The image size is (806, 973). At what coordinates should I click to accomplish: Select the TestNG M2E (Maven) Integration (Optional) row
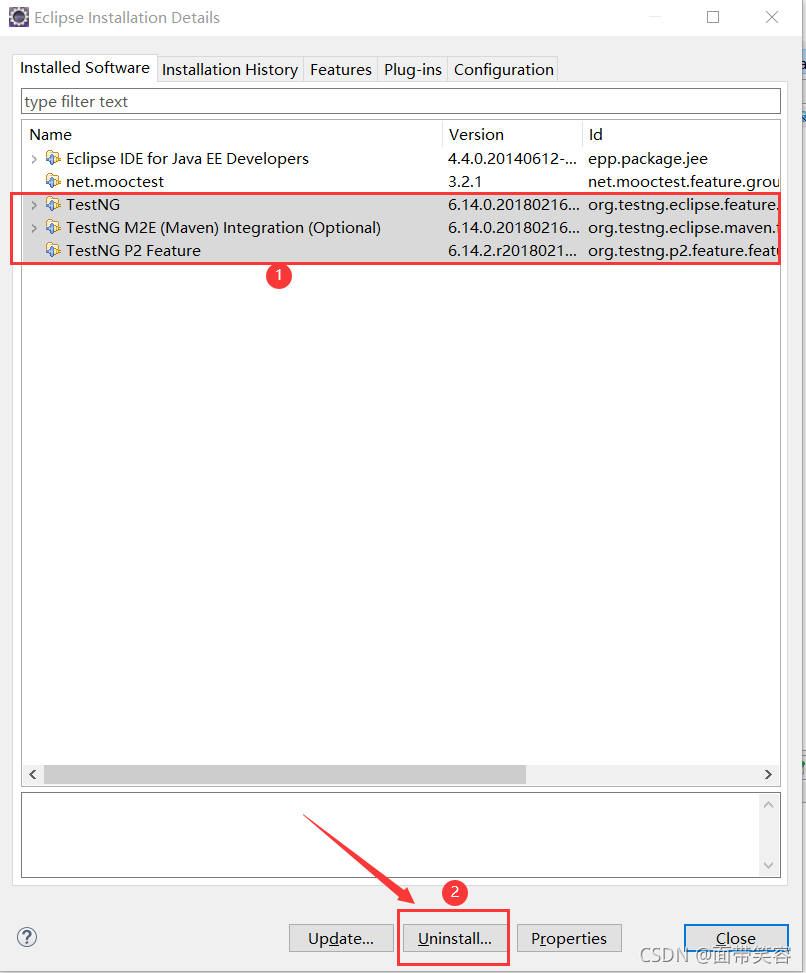(401, 227)
